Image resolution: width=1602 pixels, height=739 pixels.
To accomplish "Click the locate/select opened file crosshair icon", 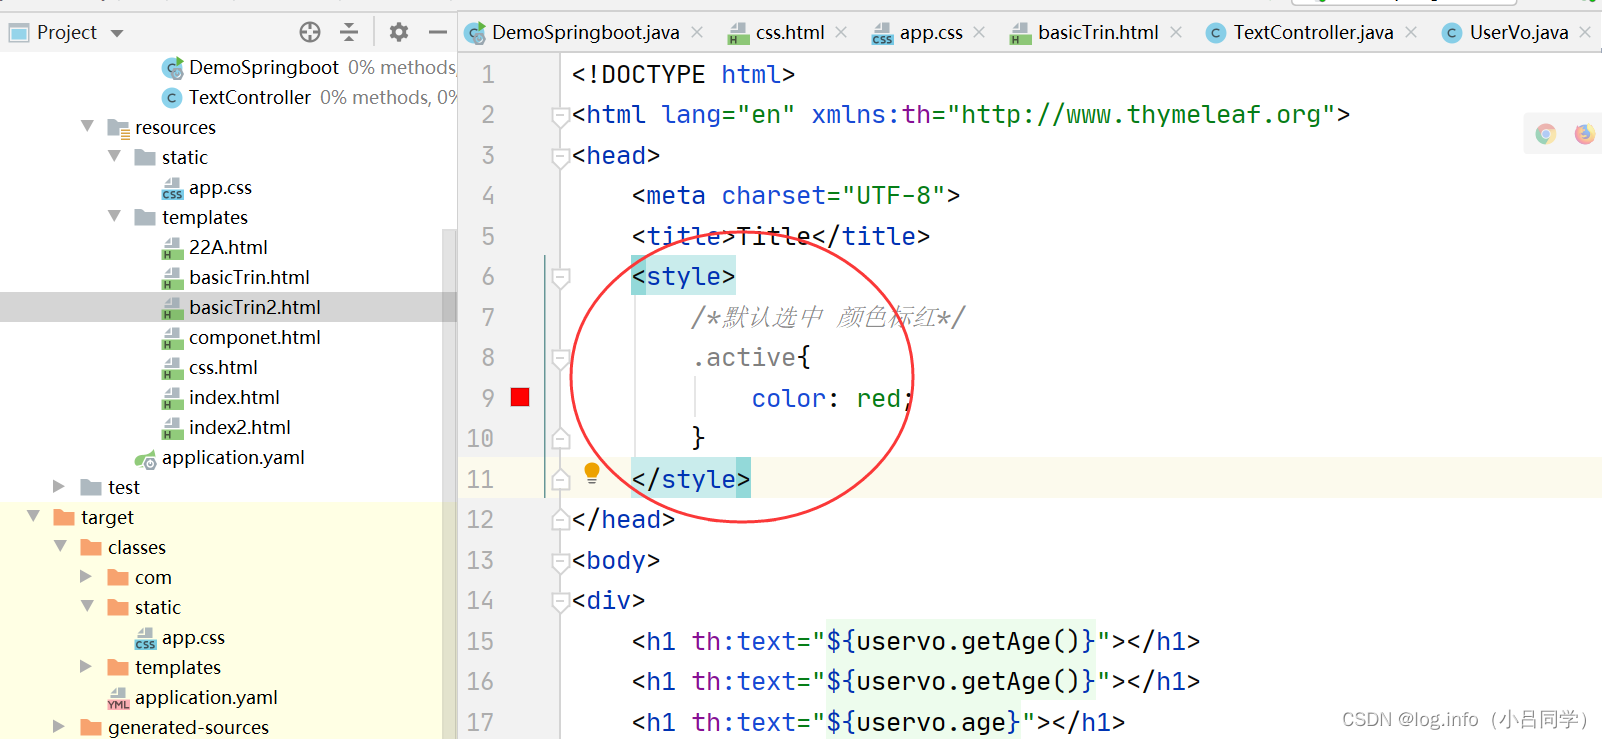I will (x=310, y=32).
